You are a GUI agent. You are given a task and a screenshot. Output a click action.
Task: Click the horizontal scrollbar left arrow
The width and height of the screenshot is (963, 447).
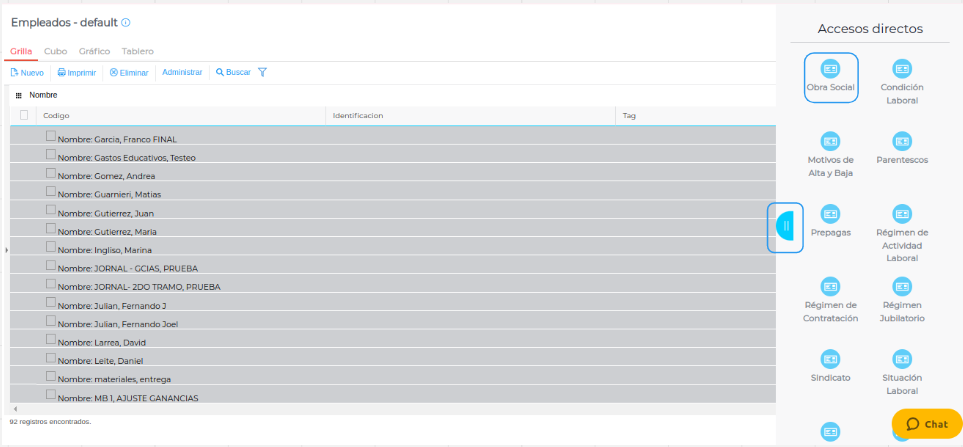pos(14,409)
